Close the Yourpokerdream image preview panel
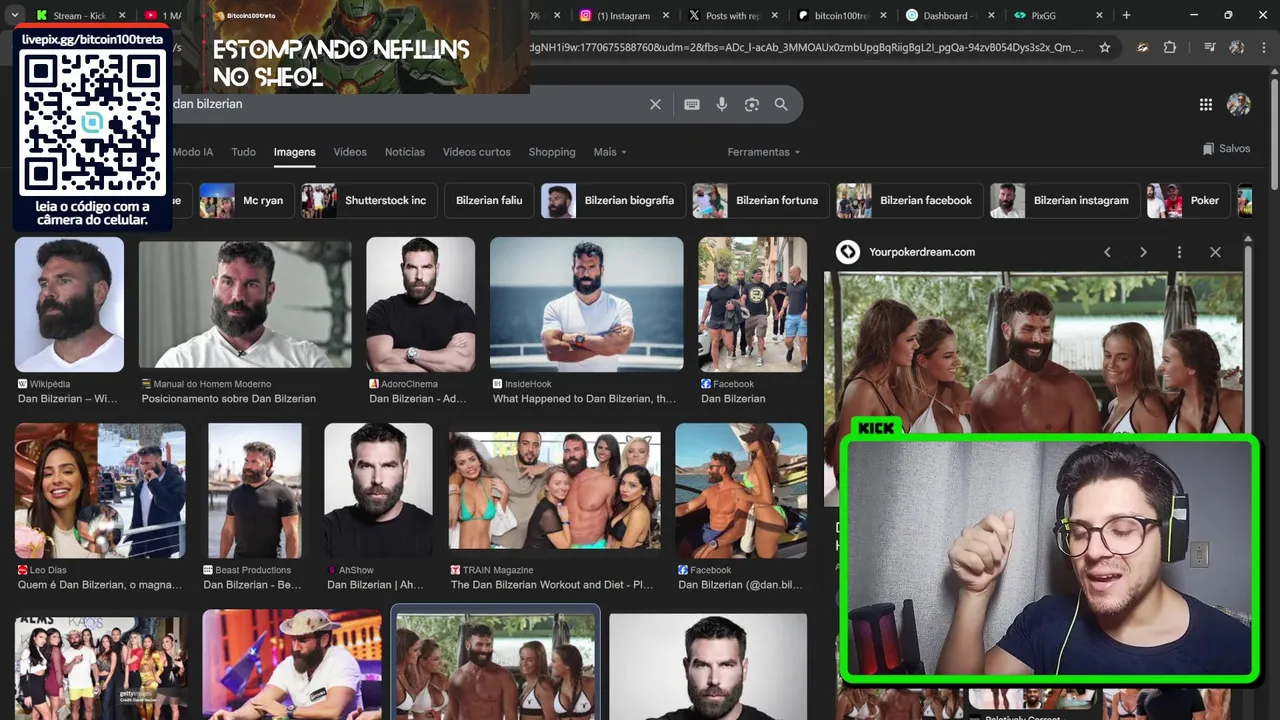The height and width of the screenshot is (720, 1280). tap(1215, 252)
